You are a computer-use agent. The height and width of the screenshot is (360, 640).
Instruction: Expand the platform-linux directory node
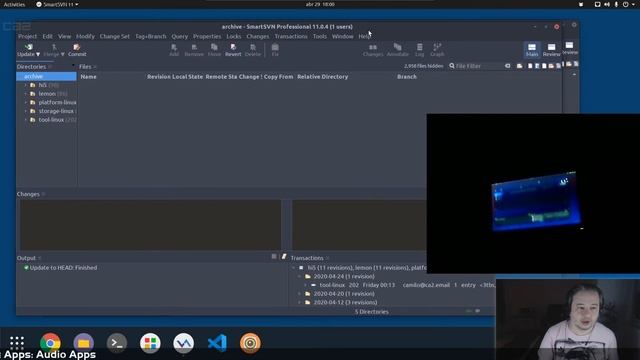[25, 102]
